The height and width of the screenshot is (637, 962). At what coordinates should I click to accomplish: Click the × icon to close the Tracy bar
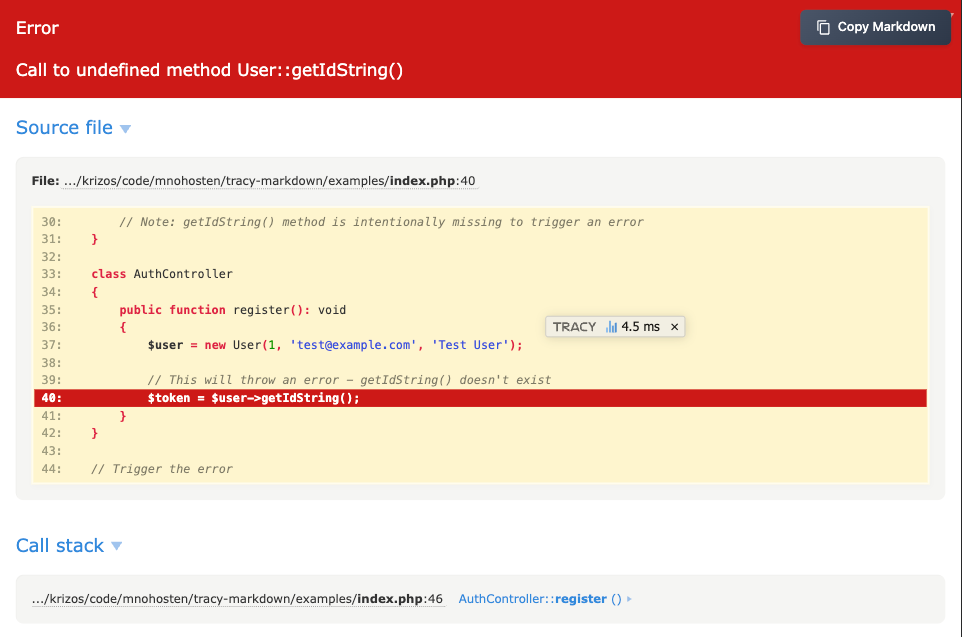tap(675, 326)
